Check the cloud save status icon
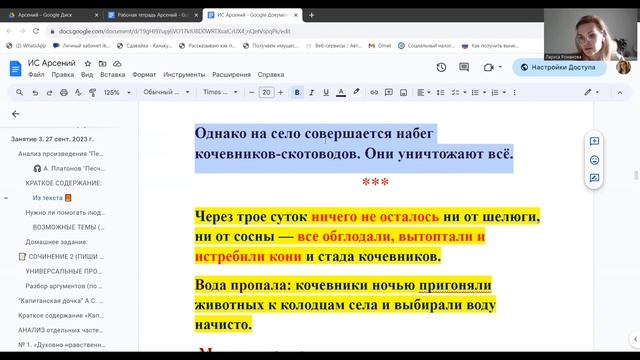 coord(117,64)
